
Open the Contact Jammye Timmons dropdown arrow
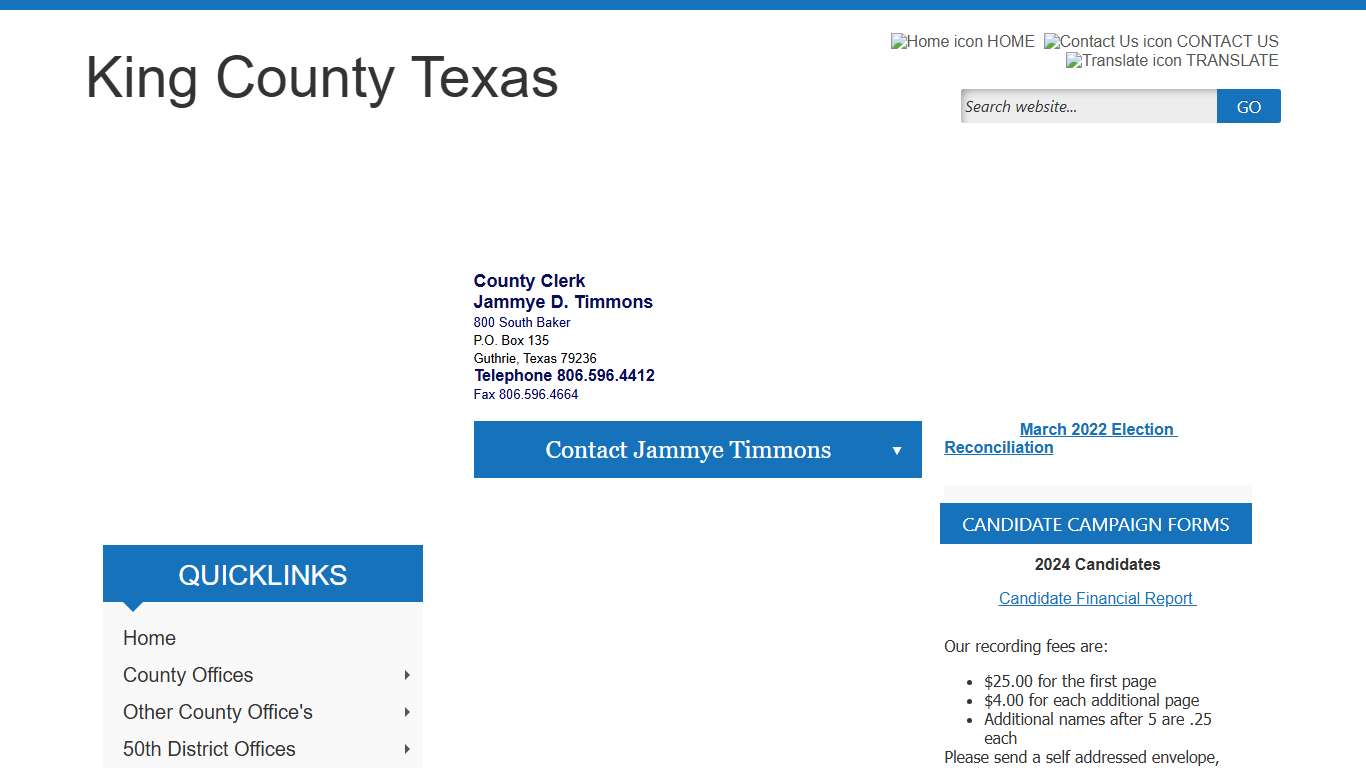point(896,450)
